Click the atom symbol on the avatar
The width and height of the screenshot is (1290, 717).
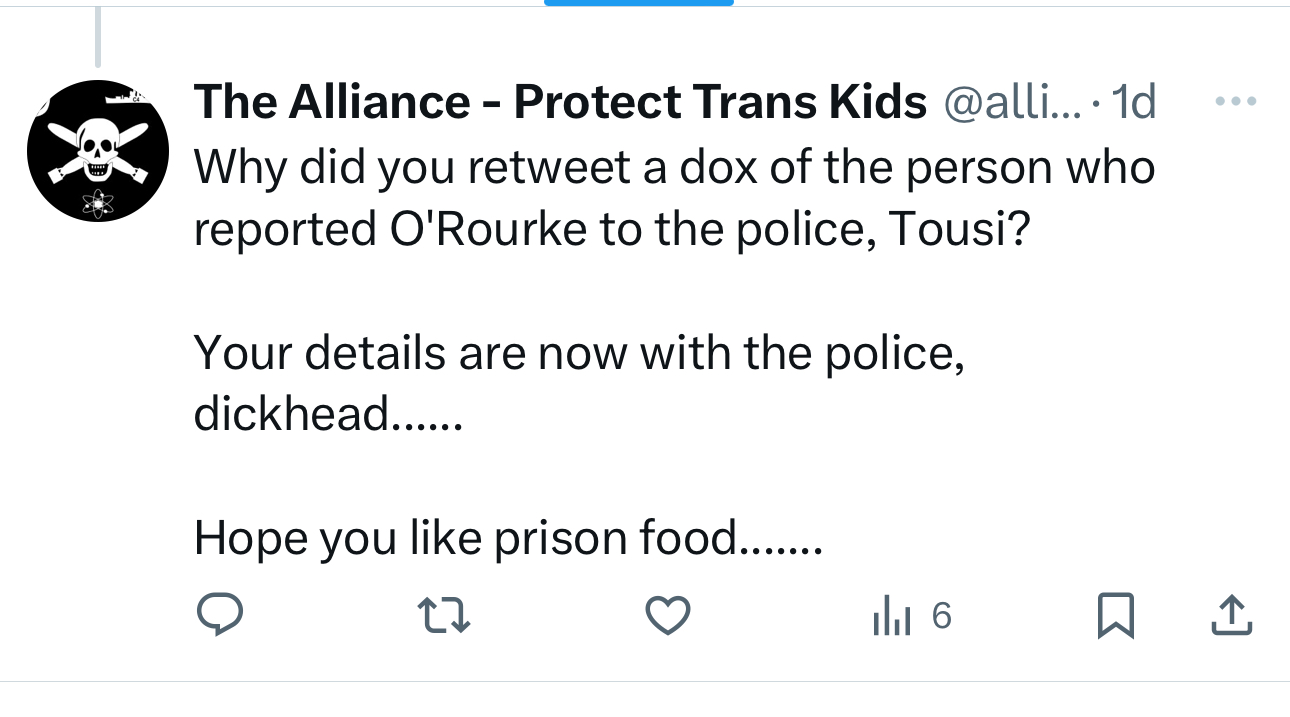[98, 204]
